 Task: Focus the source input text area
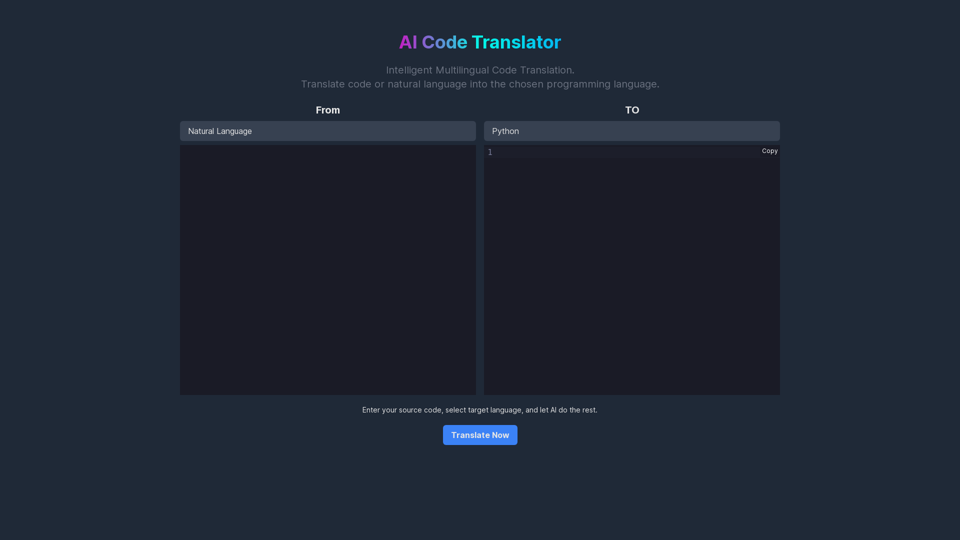click(x=328, y=270)
